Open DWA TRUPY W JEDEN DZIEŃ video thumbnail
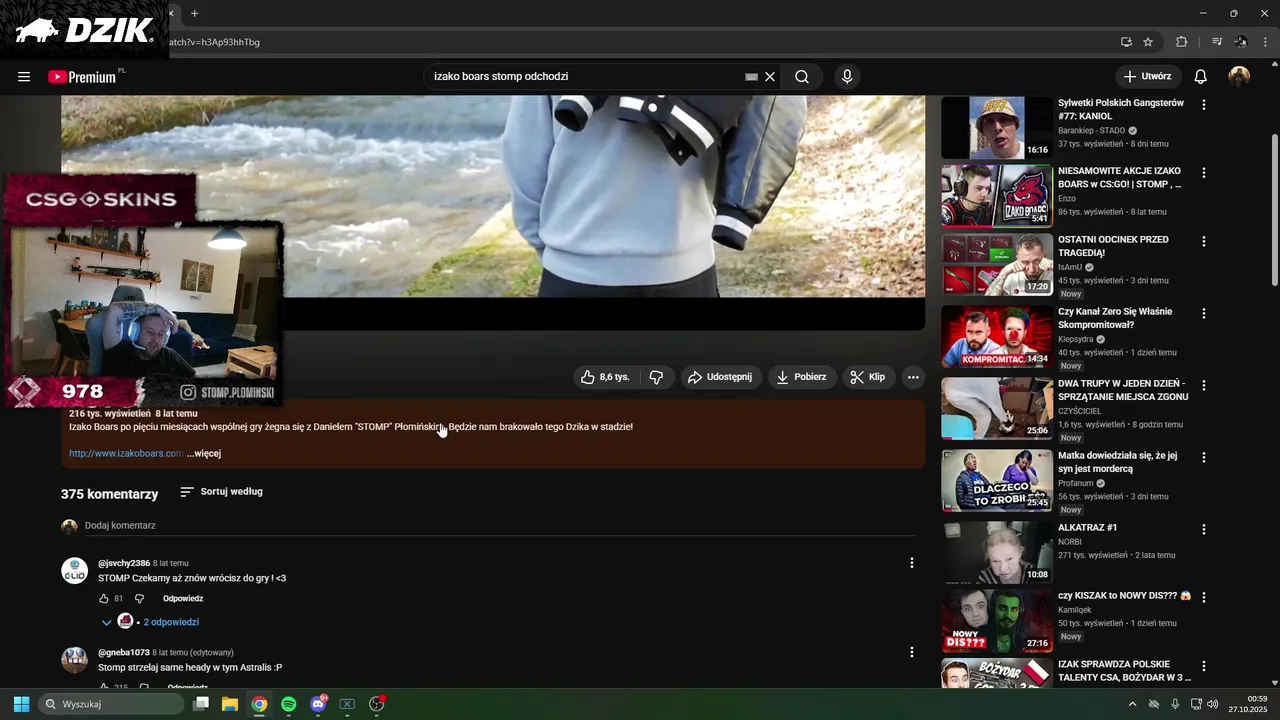 pyautogui.click(x=997, y=409)
